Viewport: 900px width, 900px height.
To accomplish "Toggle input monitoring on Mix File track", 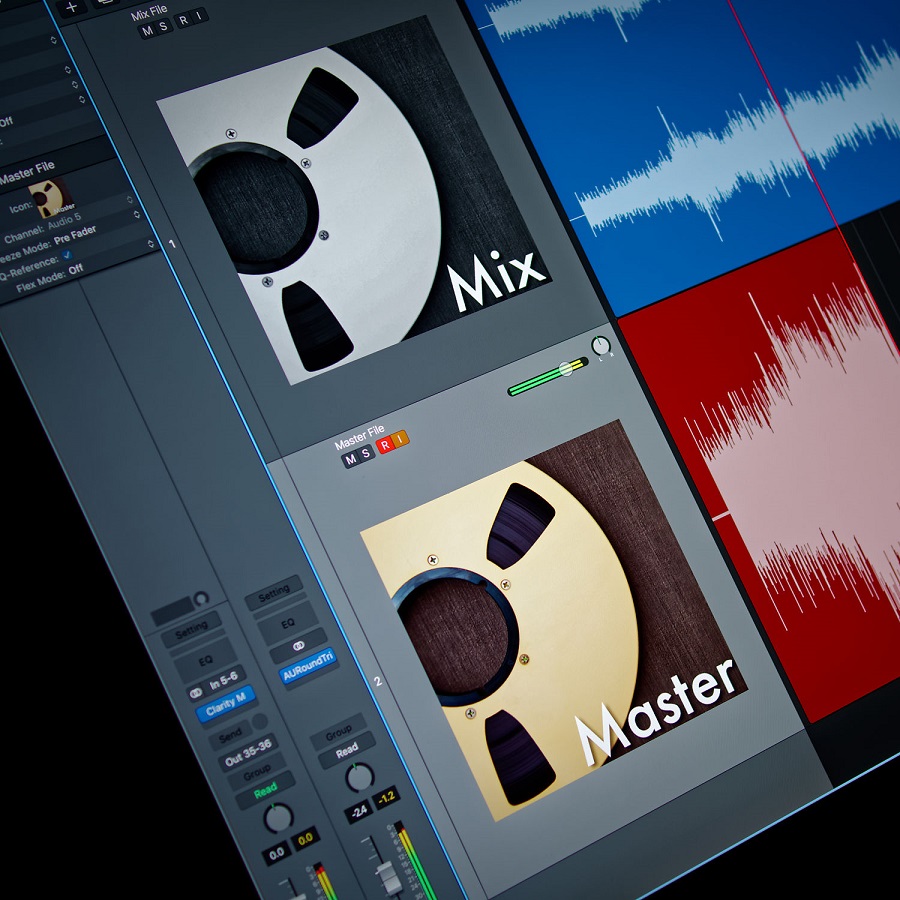I will point(199,15).
